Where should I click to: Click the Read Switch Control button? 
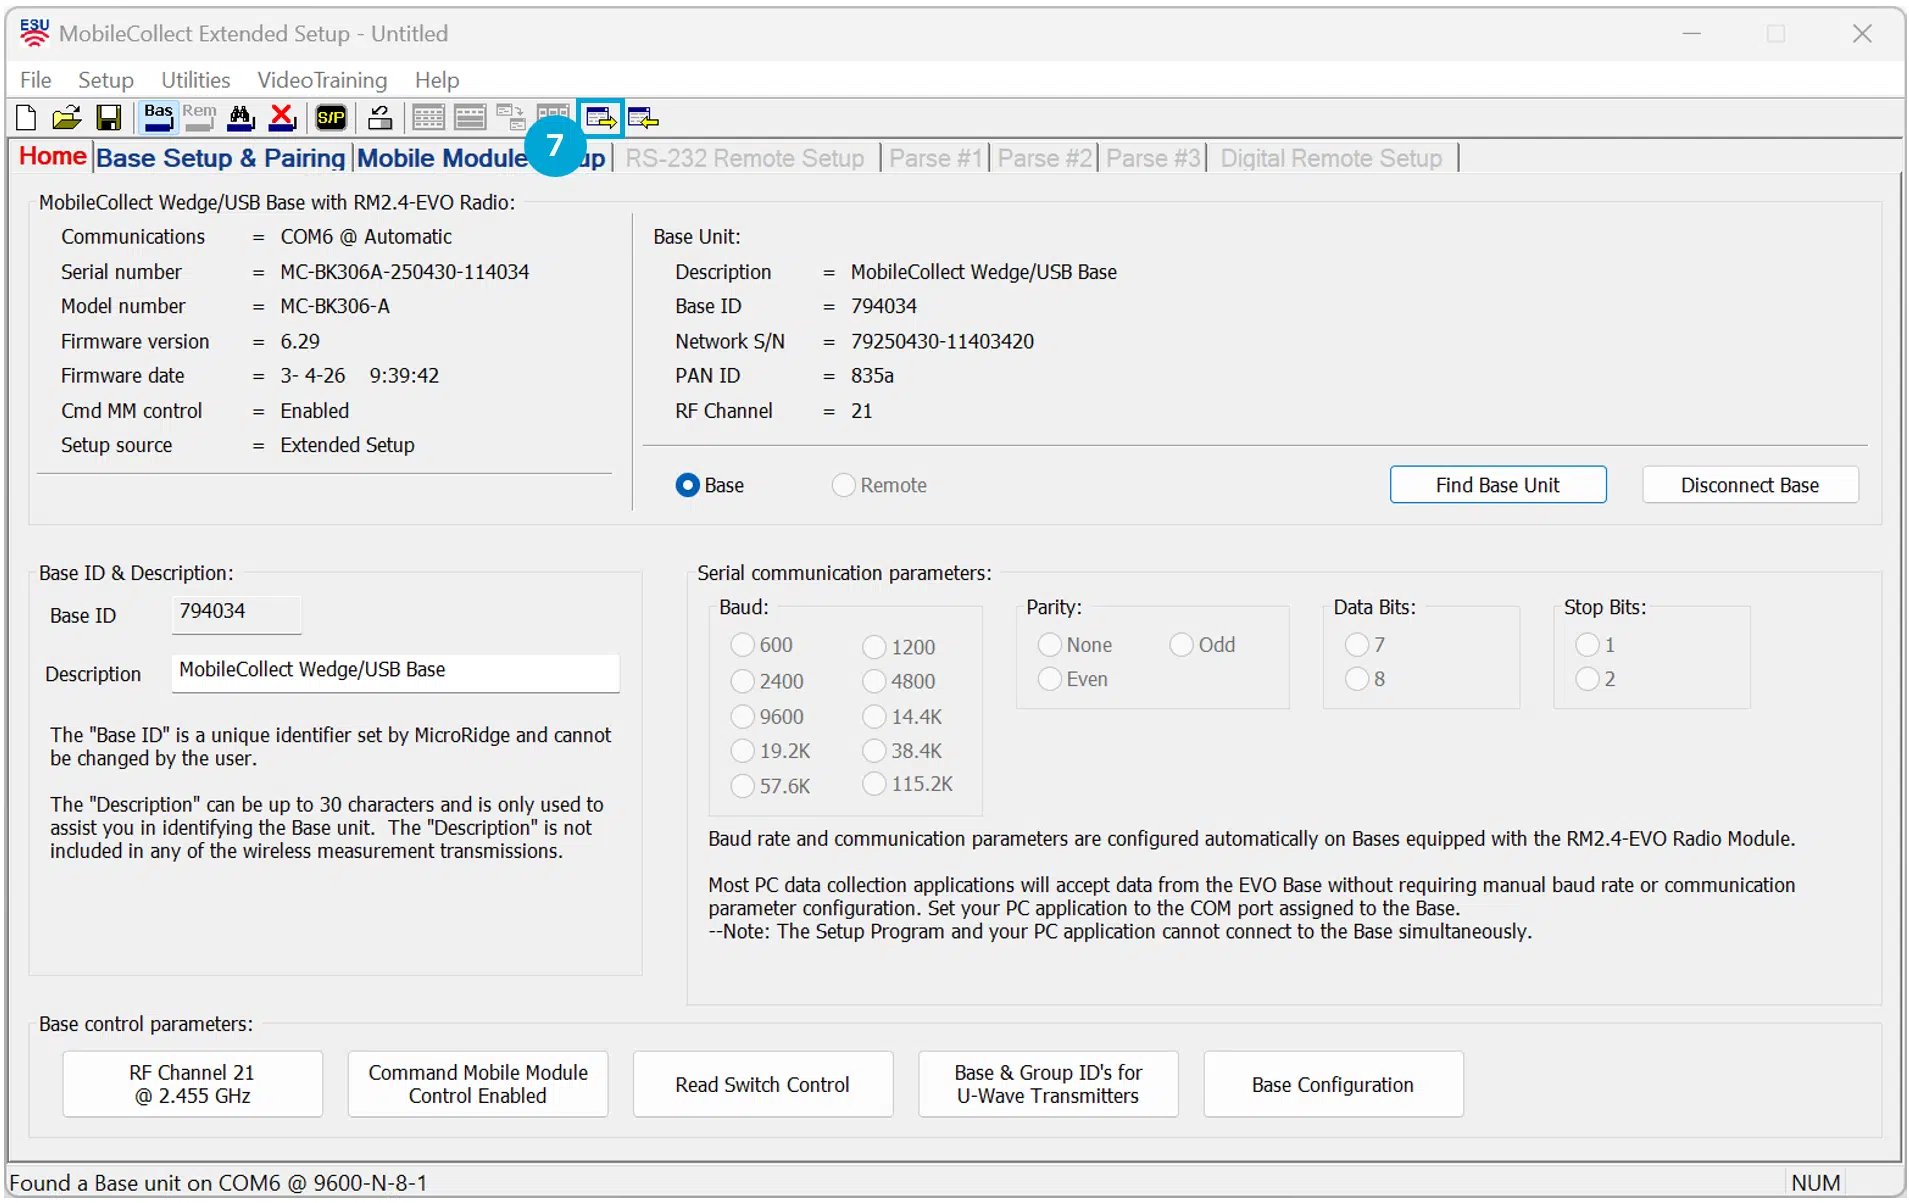(763, 1084)
